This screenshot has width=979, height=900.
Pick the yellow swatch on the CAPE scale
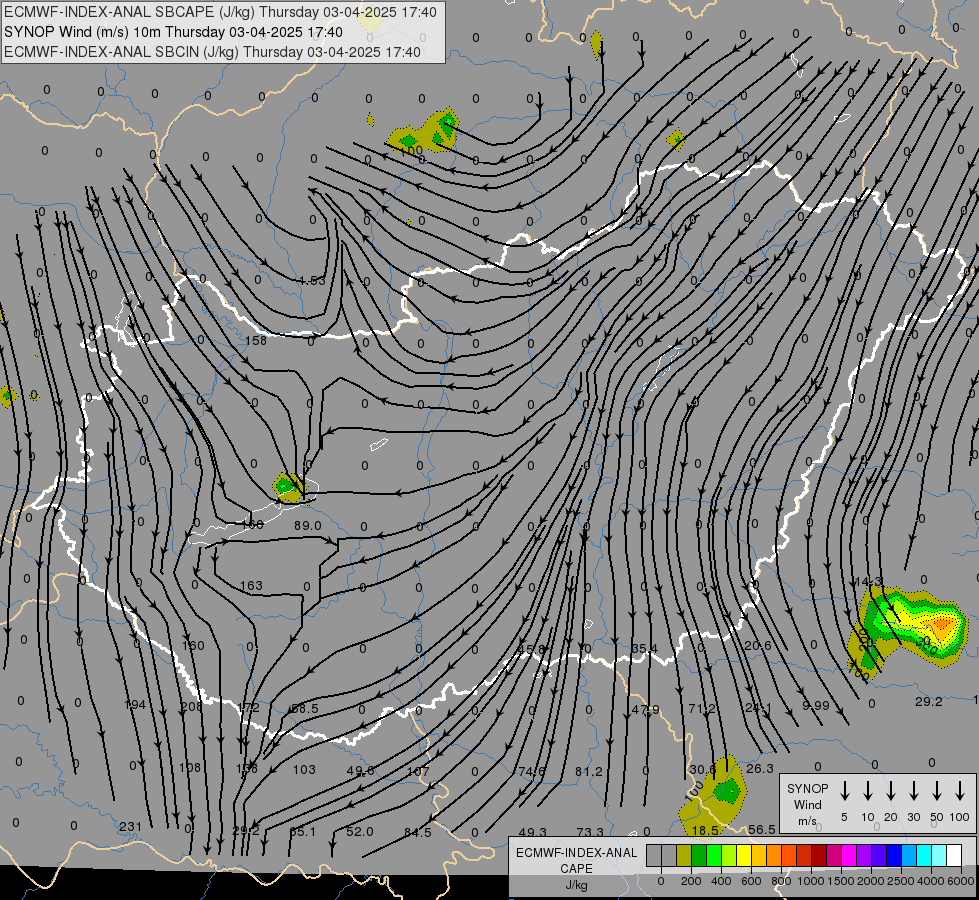[x=744, y=856]
